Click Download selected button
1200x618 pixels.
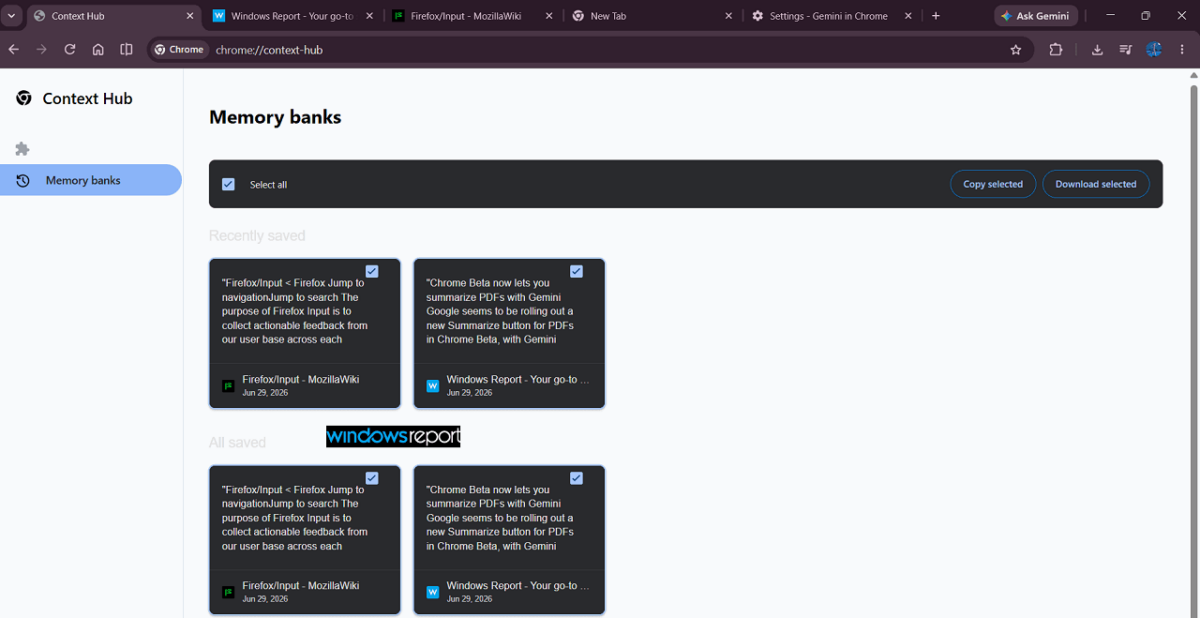1096,184
